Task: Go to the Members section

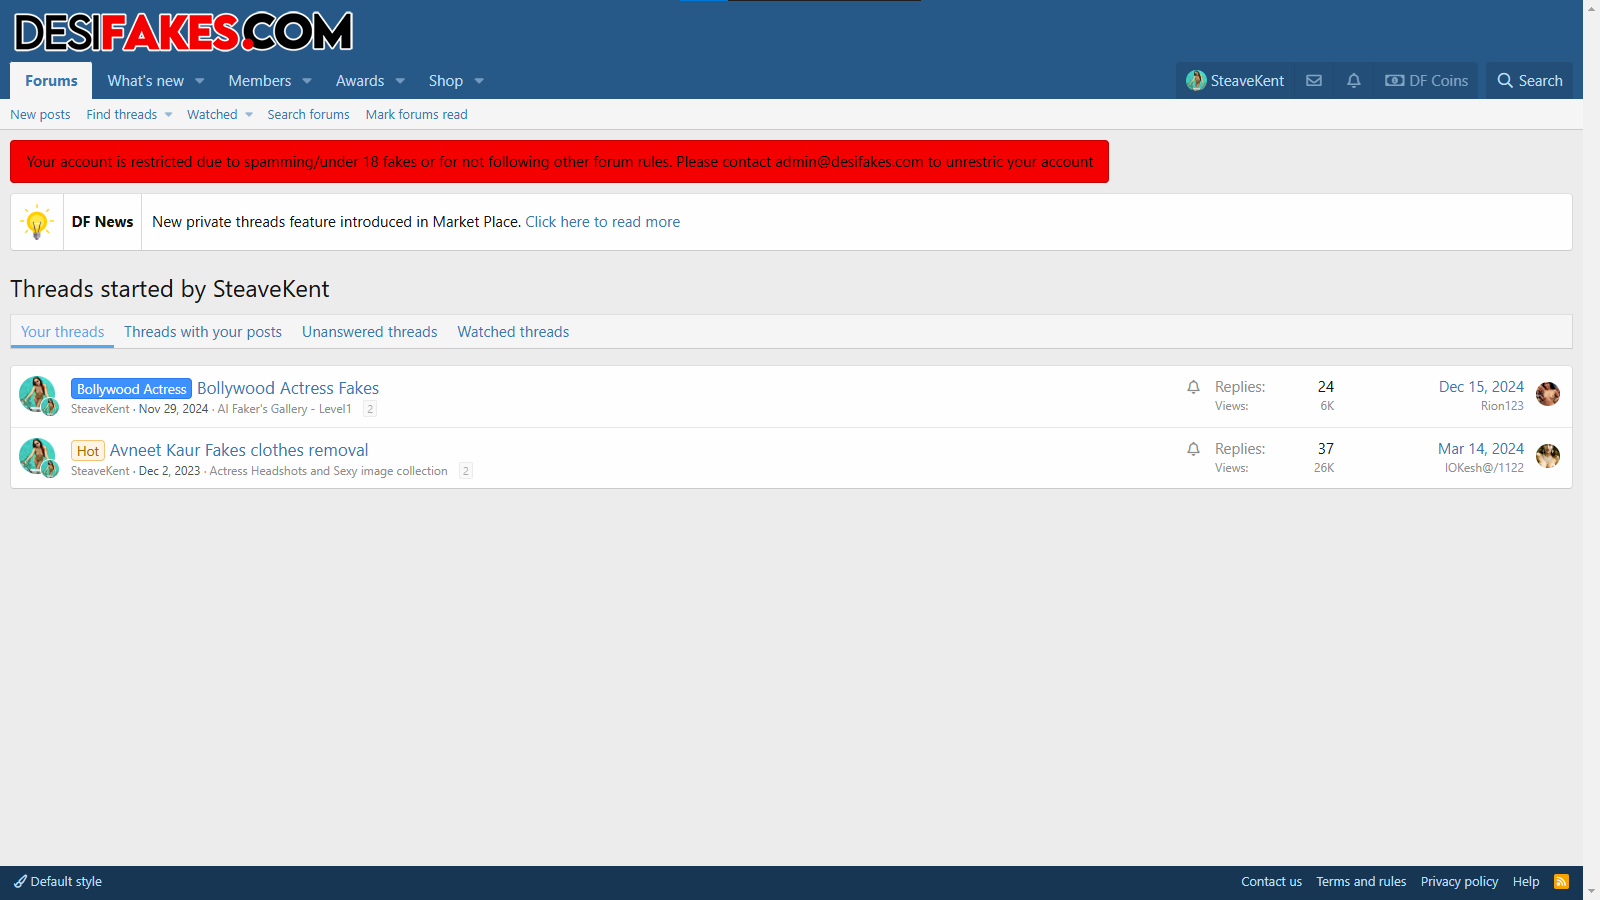Action: coord(260,81)
